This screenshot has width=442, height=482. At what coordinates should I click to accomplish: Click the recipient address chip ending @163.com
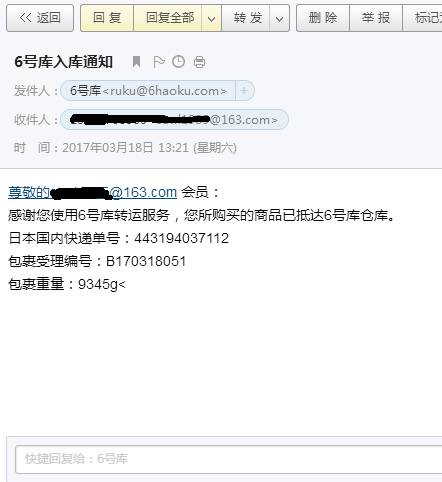click(x=174, y=120)
